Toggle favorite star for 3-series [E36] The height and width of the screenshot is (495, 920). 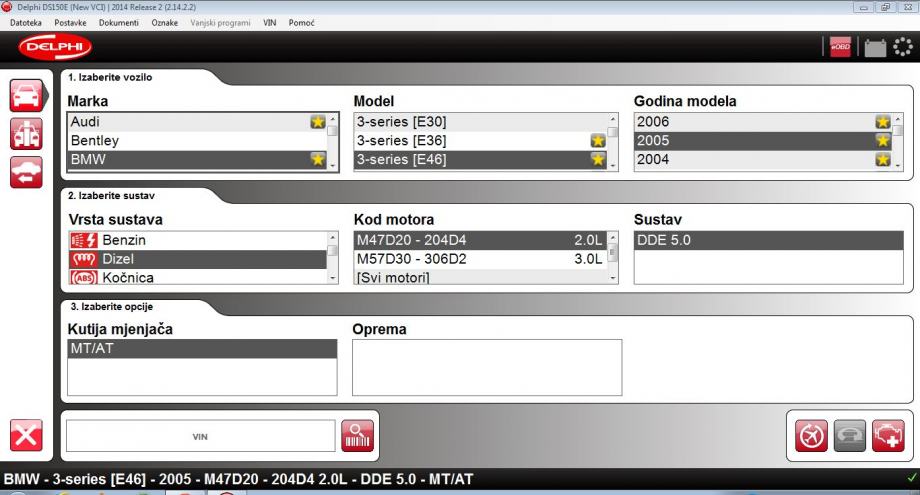[598, 141]
